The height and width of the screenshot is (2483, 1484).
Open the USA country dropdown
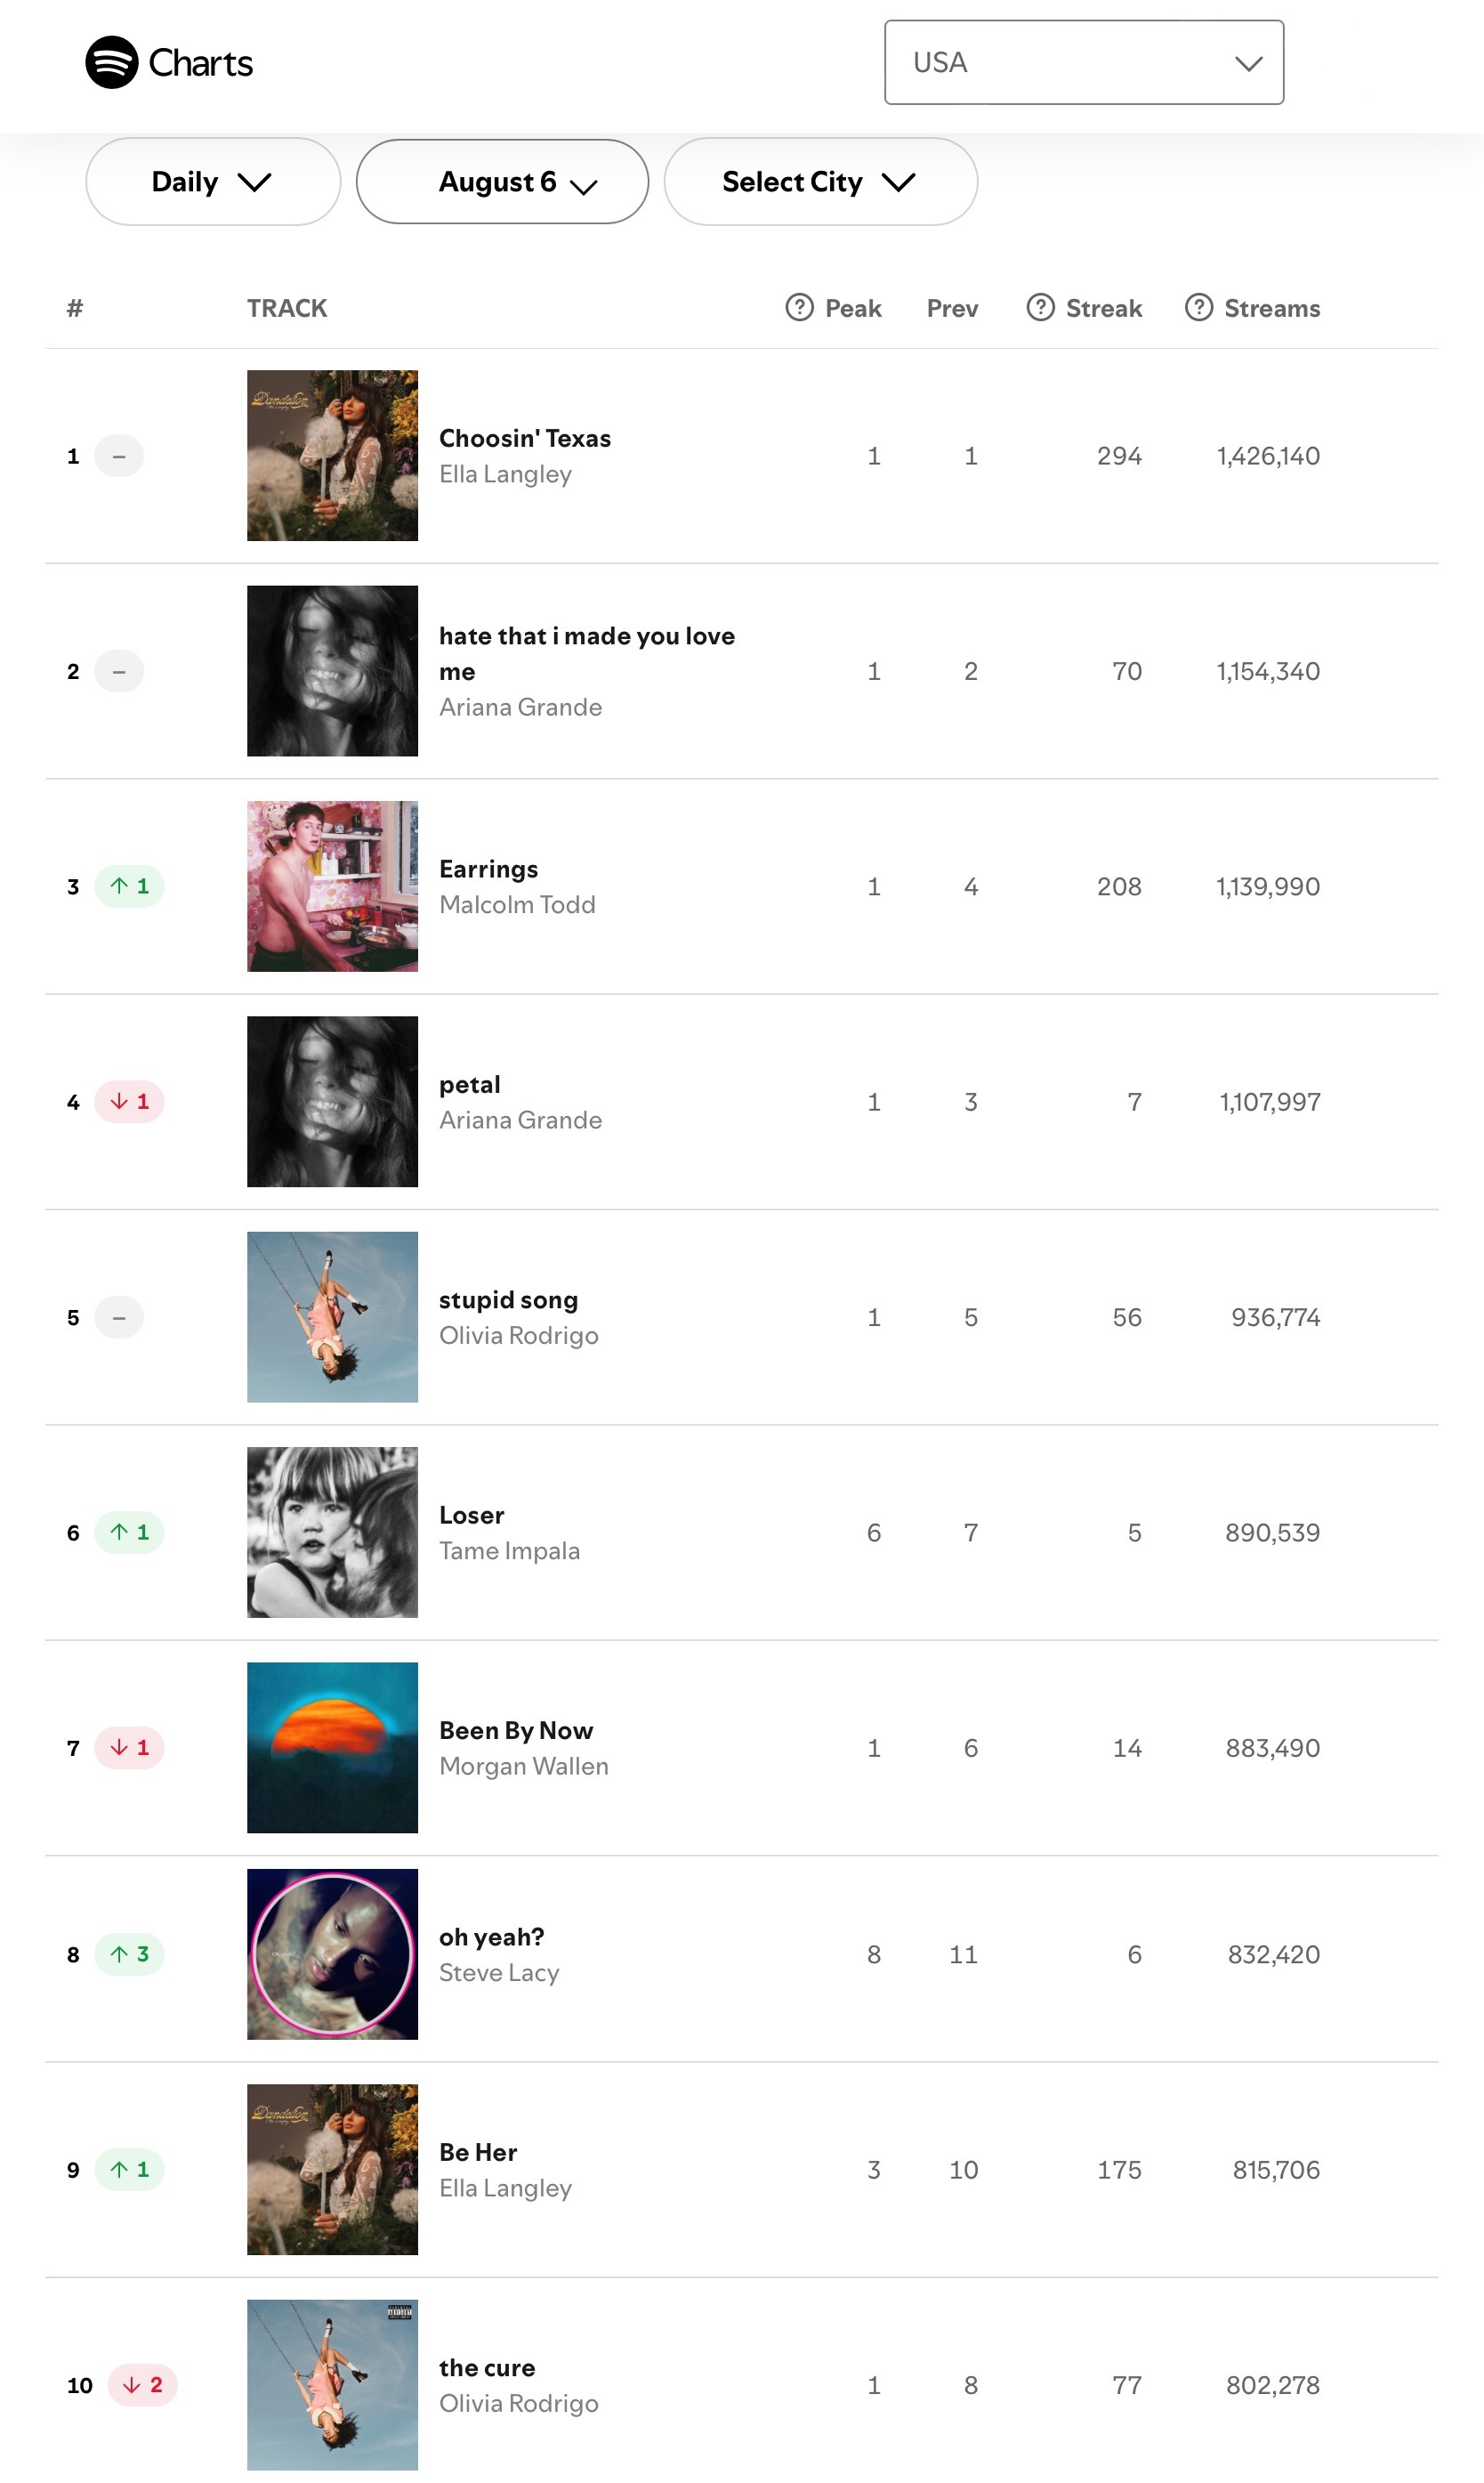[1084, 62]
